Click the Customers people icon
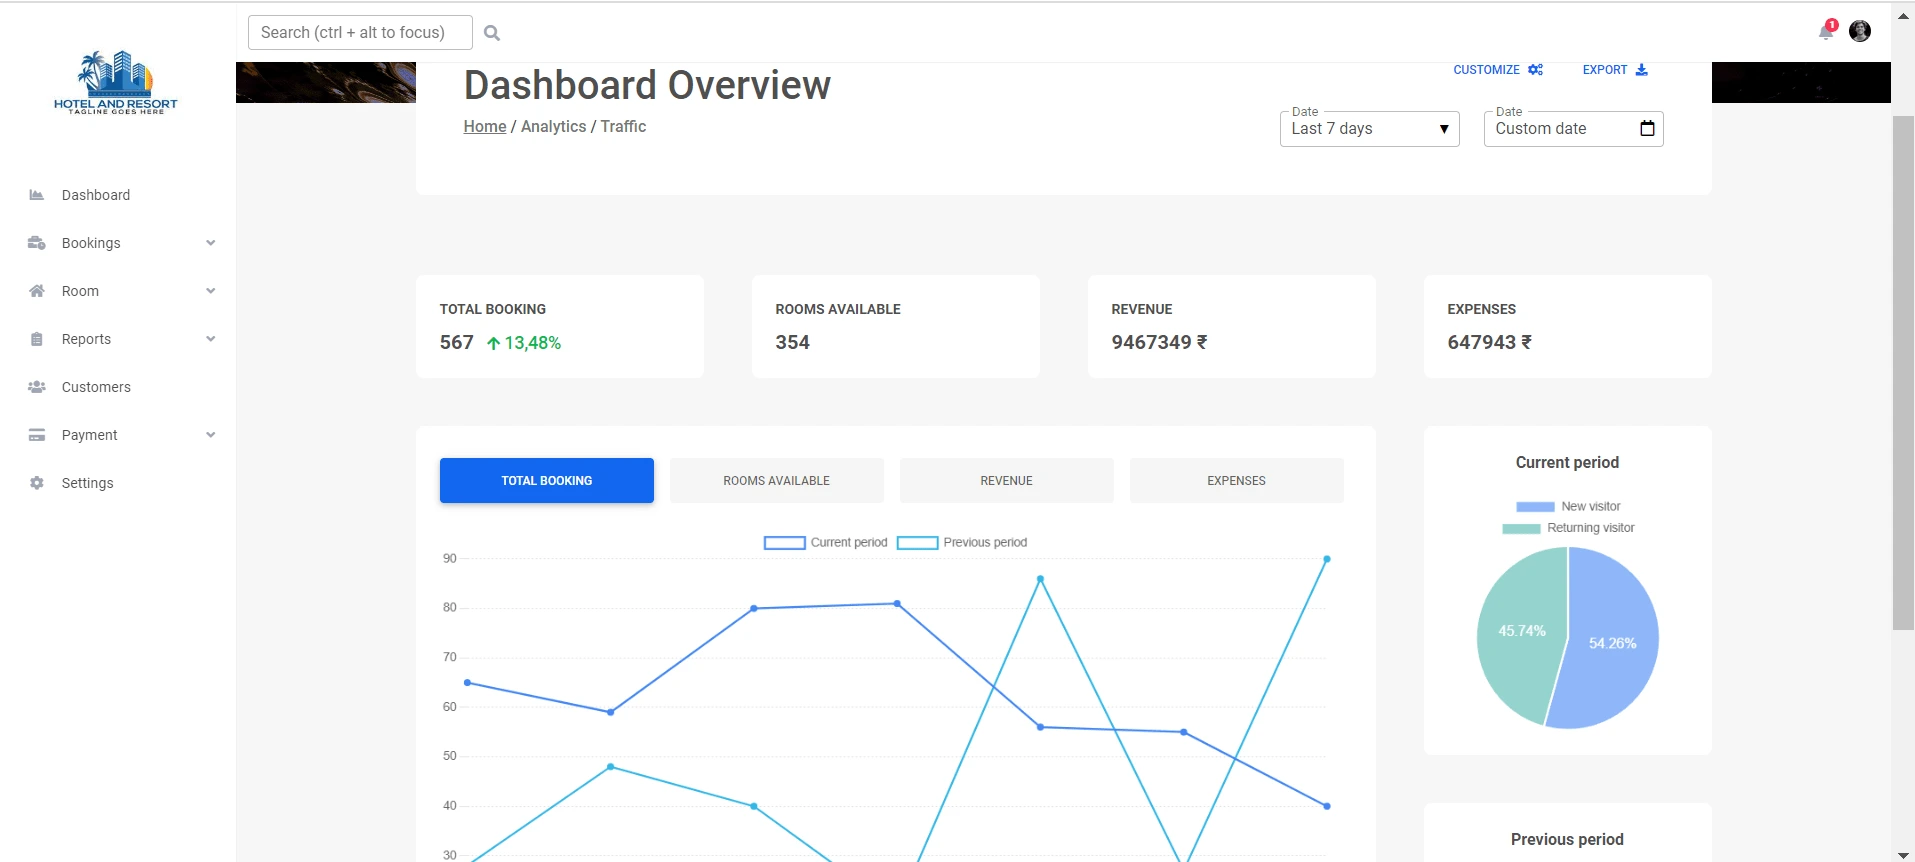1915x862 pixels. (x=37, y=387)
